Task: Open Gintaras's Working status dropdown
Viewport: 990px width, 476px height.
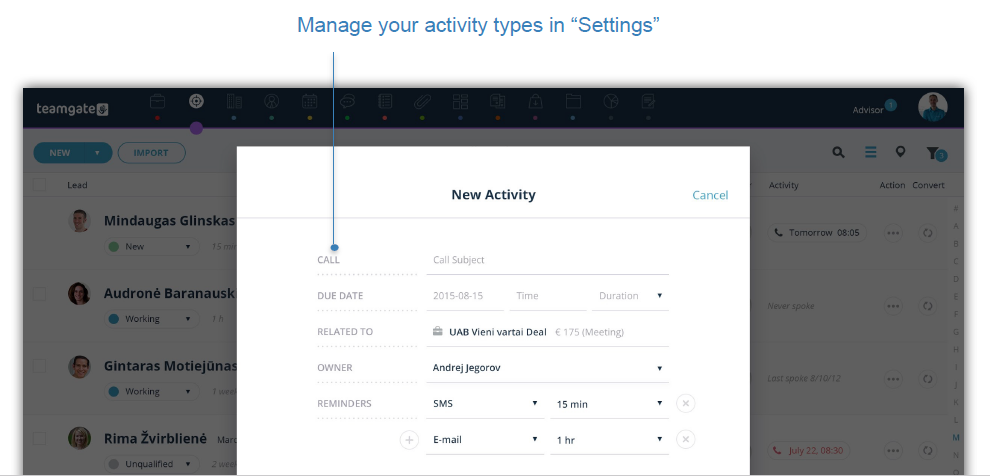Action: point(152,391)
